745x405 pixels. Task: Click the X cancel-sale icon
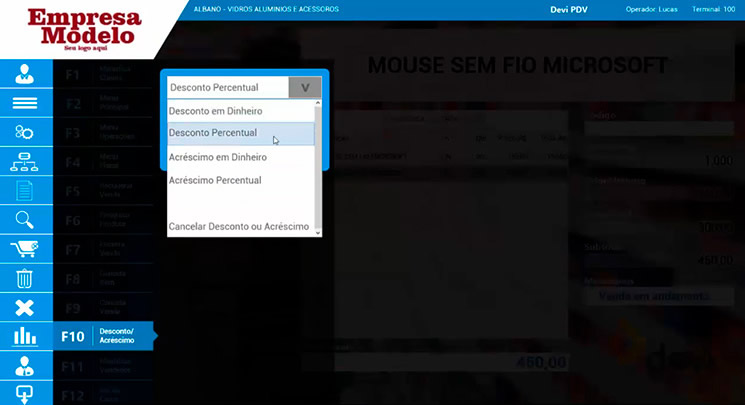coord(24,308)
